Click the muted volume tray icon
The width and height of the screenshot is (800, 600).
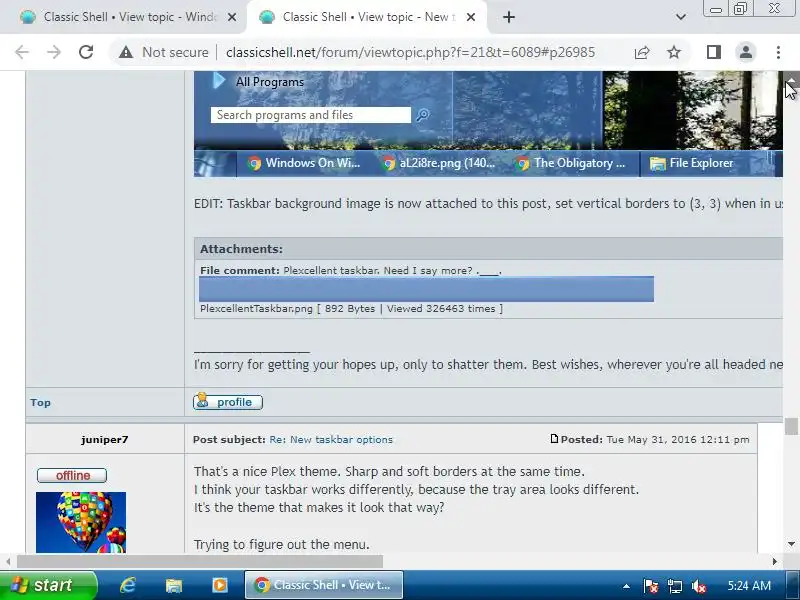click(x=698, y=586)
